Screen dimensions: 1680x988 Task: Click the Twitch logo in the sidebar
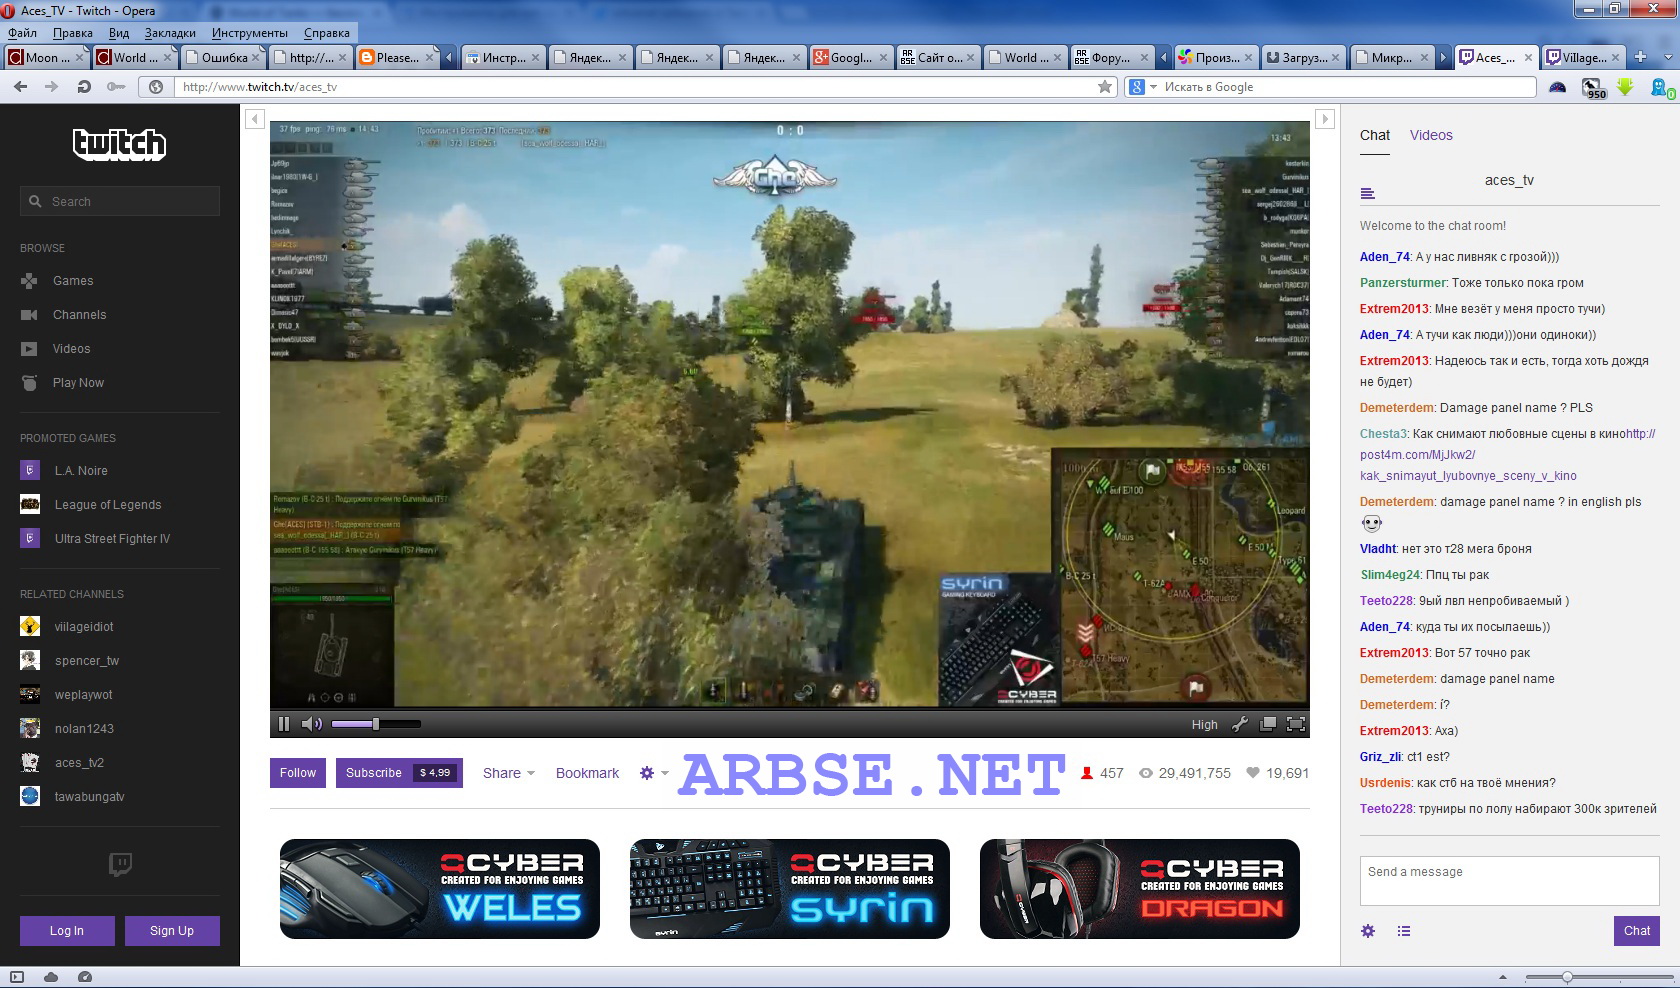[119, 145]
